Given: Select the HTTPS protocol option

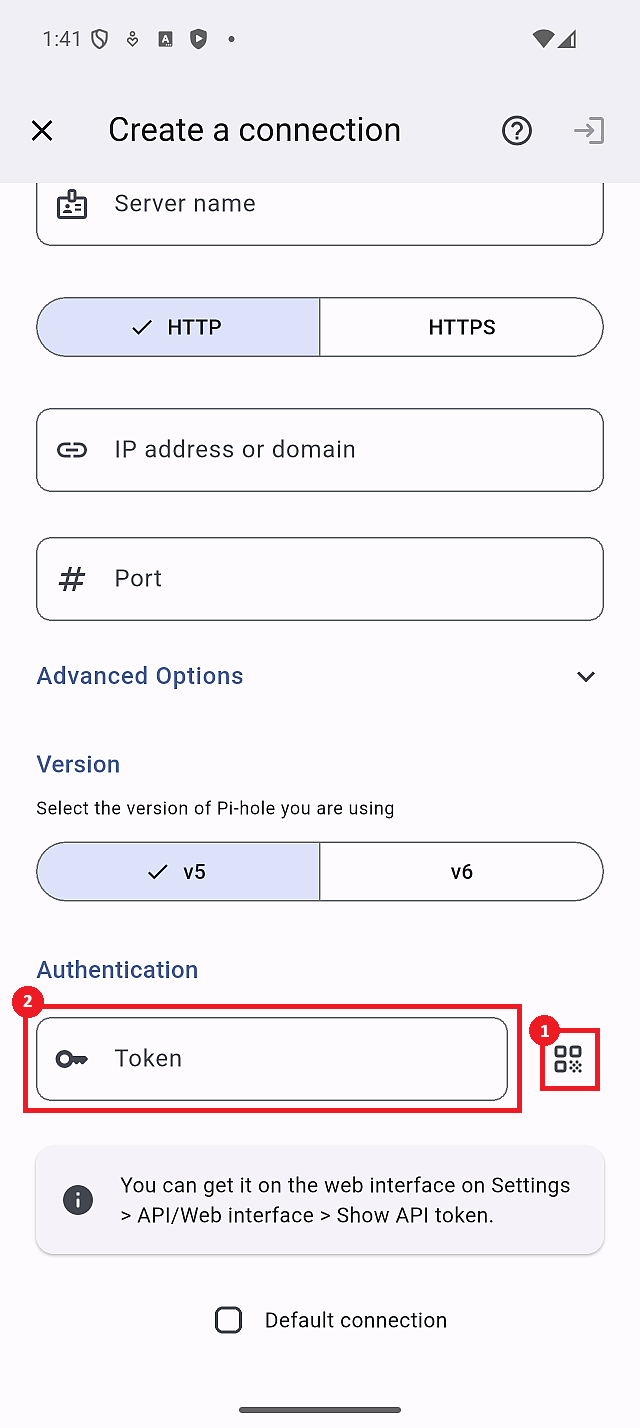Looking at the screenshot, I should 461,326.
